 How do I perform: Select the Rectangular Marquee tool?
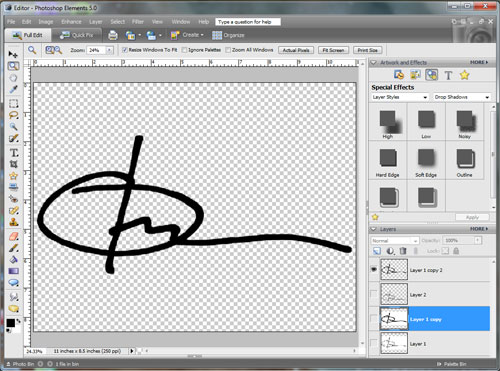pos(13,103)
